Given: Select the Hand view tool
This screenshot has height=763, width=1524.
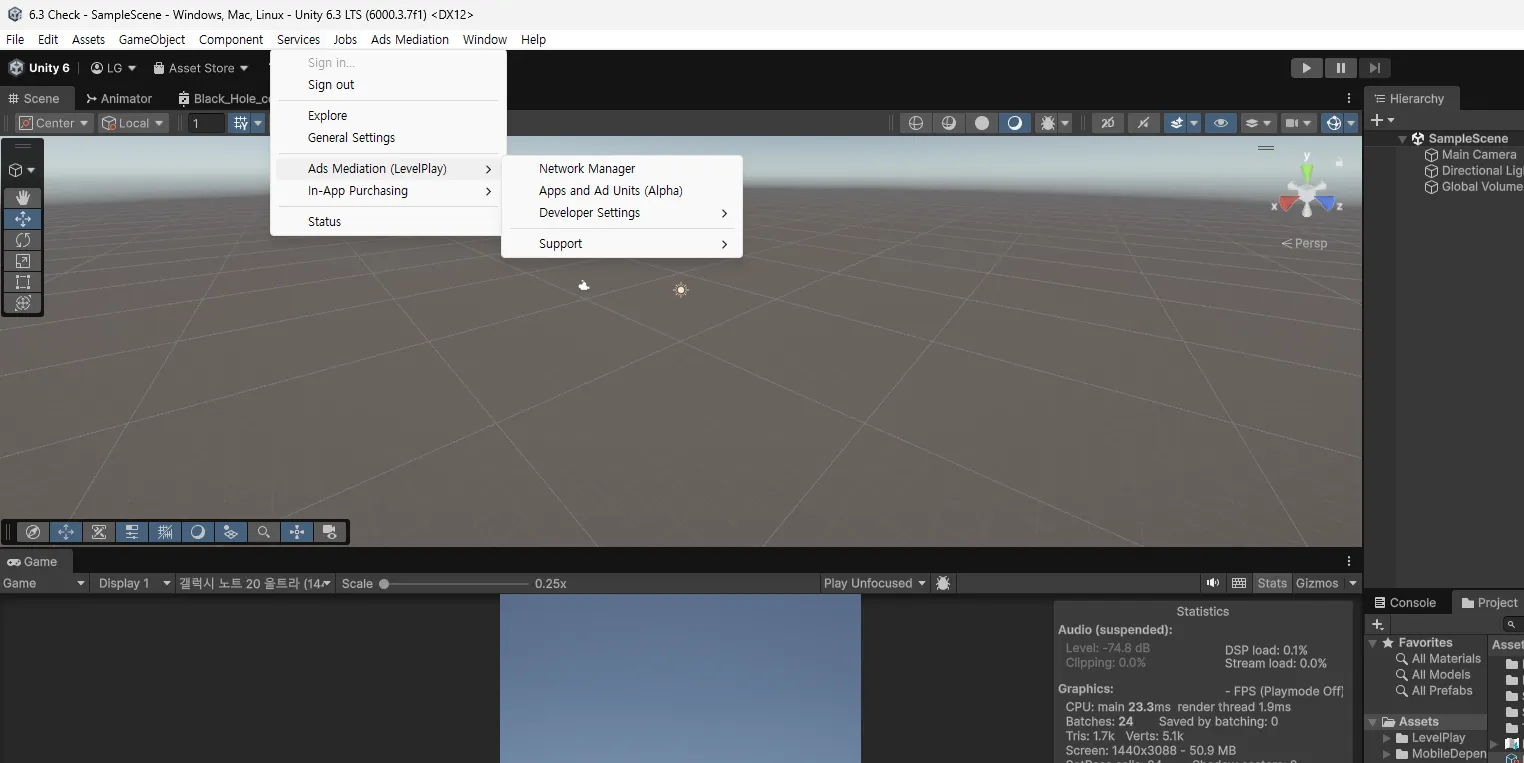Looking at the screenshot, I should point(23,198).
